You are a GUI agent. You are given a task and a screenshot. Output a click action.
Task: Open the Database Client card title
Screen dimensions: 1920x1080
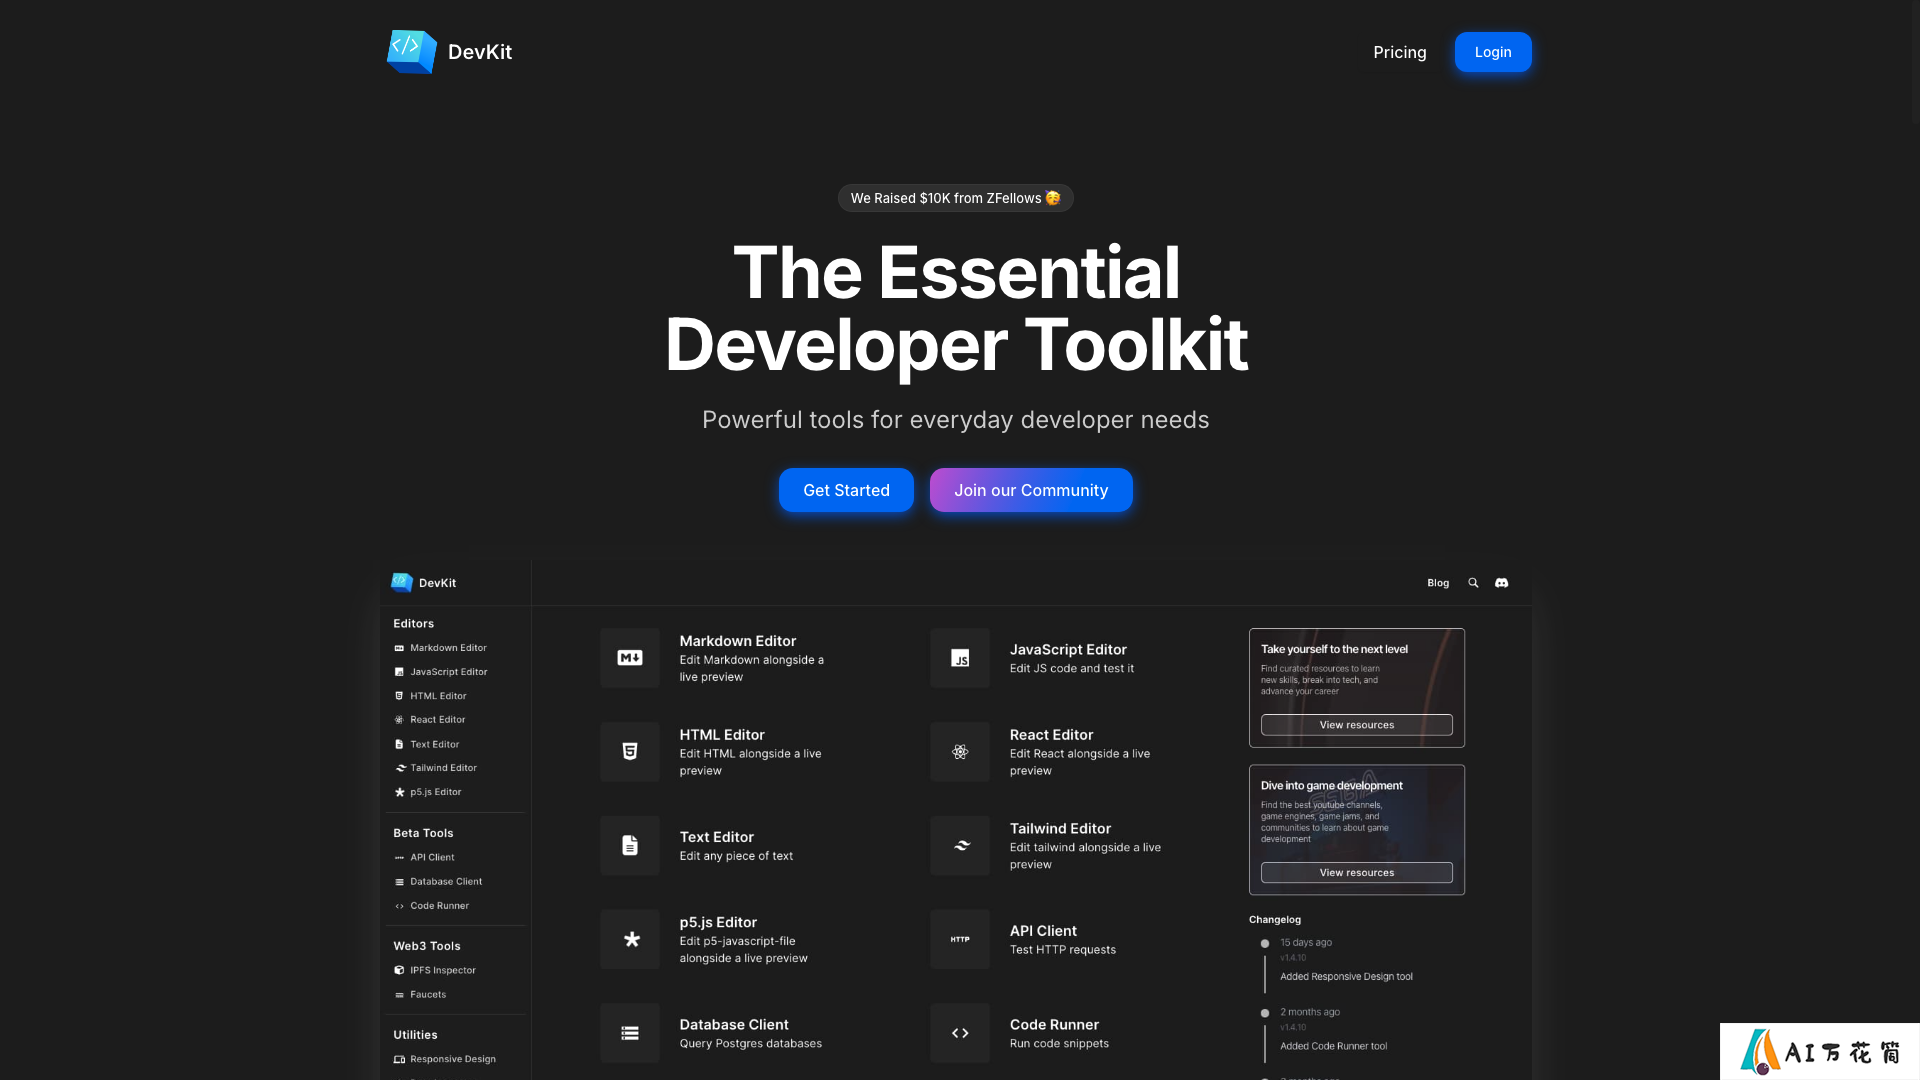pos(734,1025)
